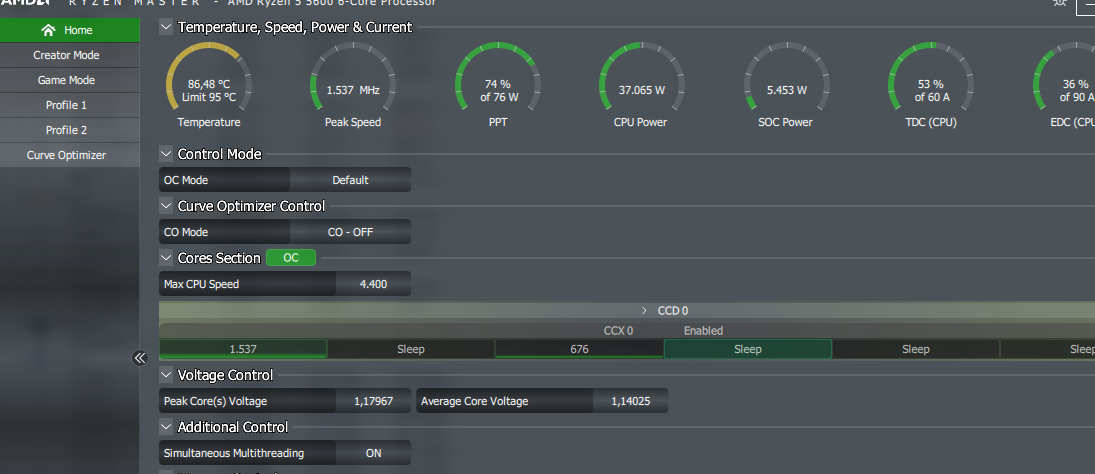Toggle the green OC badge in Cores Section
Image resolution: width=1095 pixels, height=474 pixels.
[x=291, y=258]
